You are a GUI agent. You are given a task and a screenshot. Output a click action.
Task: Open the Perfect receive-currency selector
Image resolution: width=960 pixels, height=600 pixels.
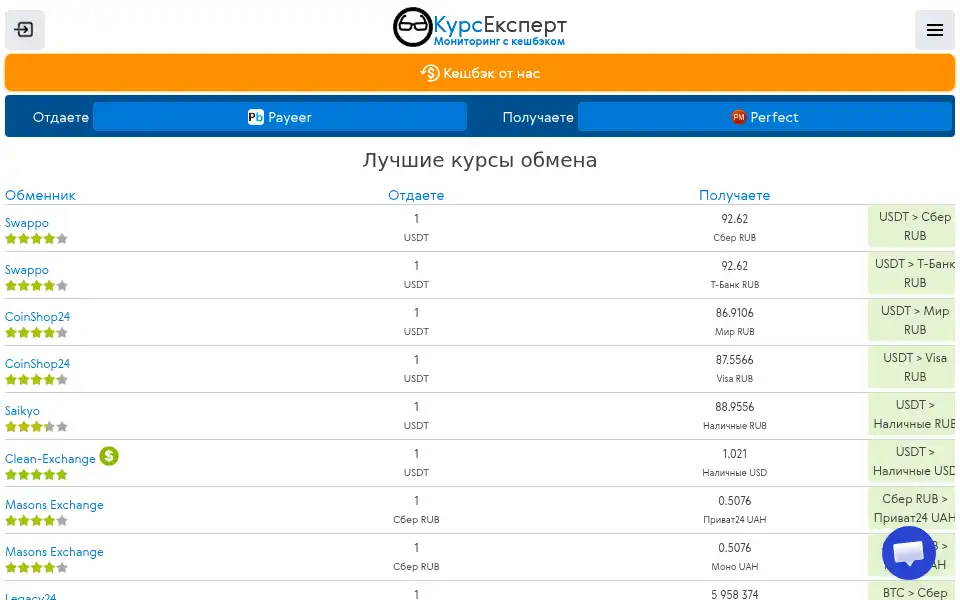[x=765, y=117]
